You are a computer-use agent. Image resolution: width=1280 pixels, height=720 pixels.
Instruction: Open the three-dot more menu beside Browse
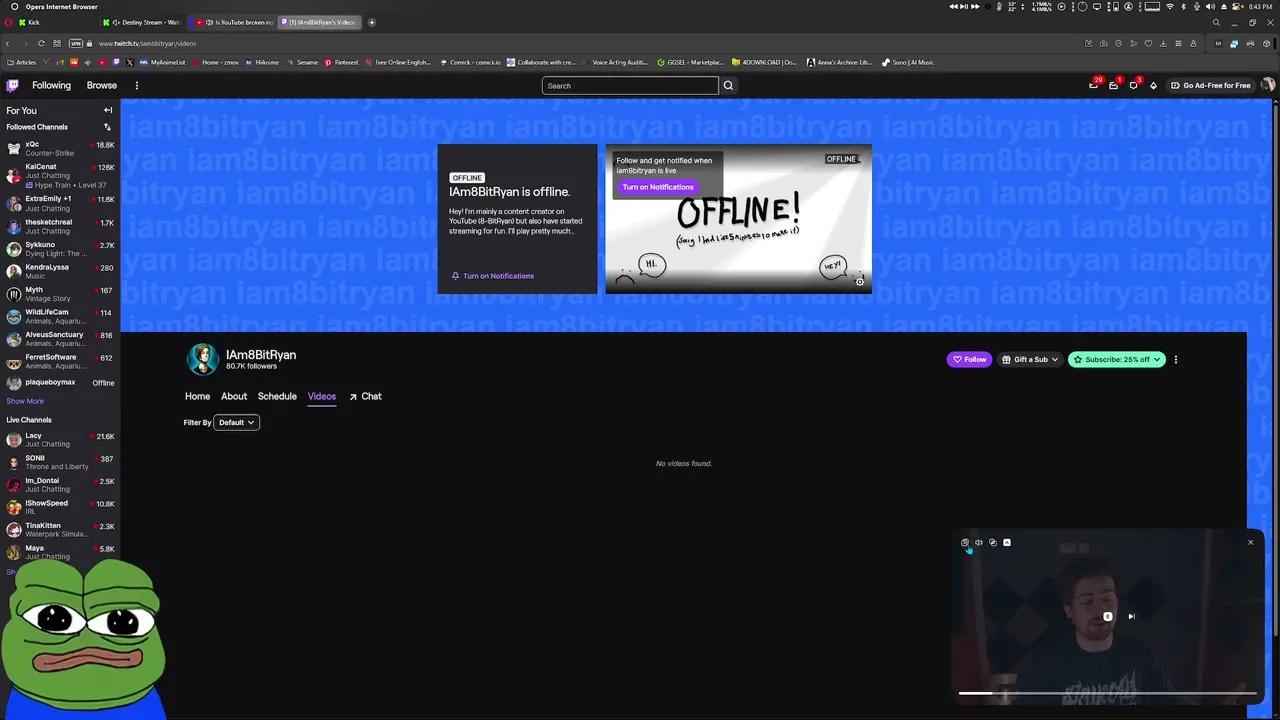[137, 85]
